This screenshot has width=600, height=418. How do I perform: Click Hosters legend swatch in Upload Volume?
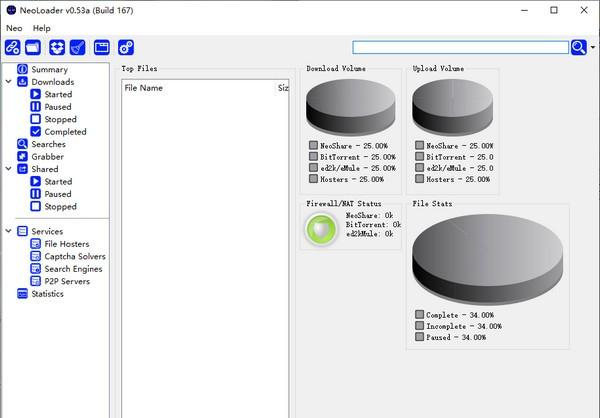(419, 178)
